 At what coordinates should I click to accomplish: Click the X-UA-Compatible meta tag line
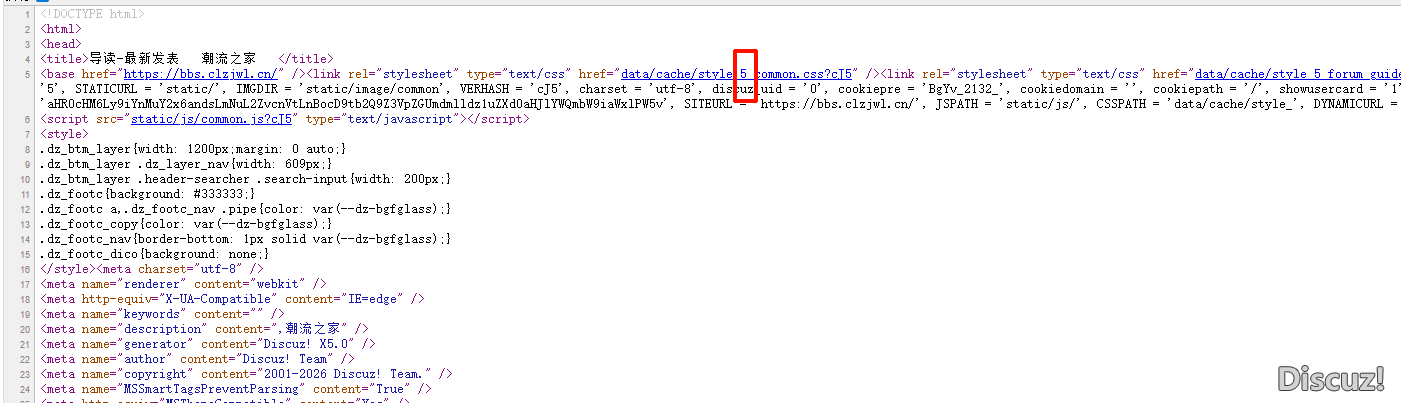coord(232,299)
